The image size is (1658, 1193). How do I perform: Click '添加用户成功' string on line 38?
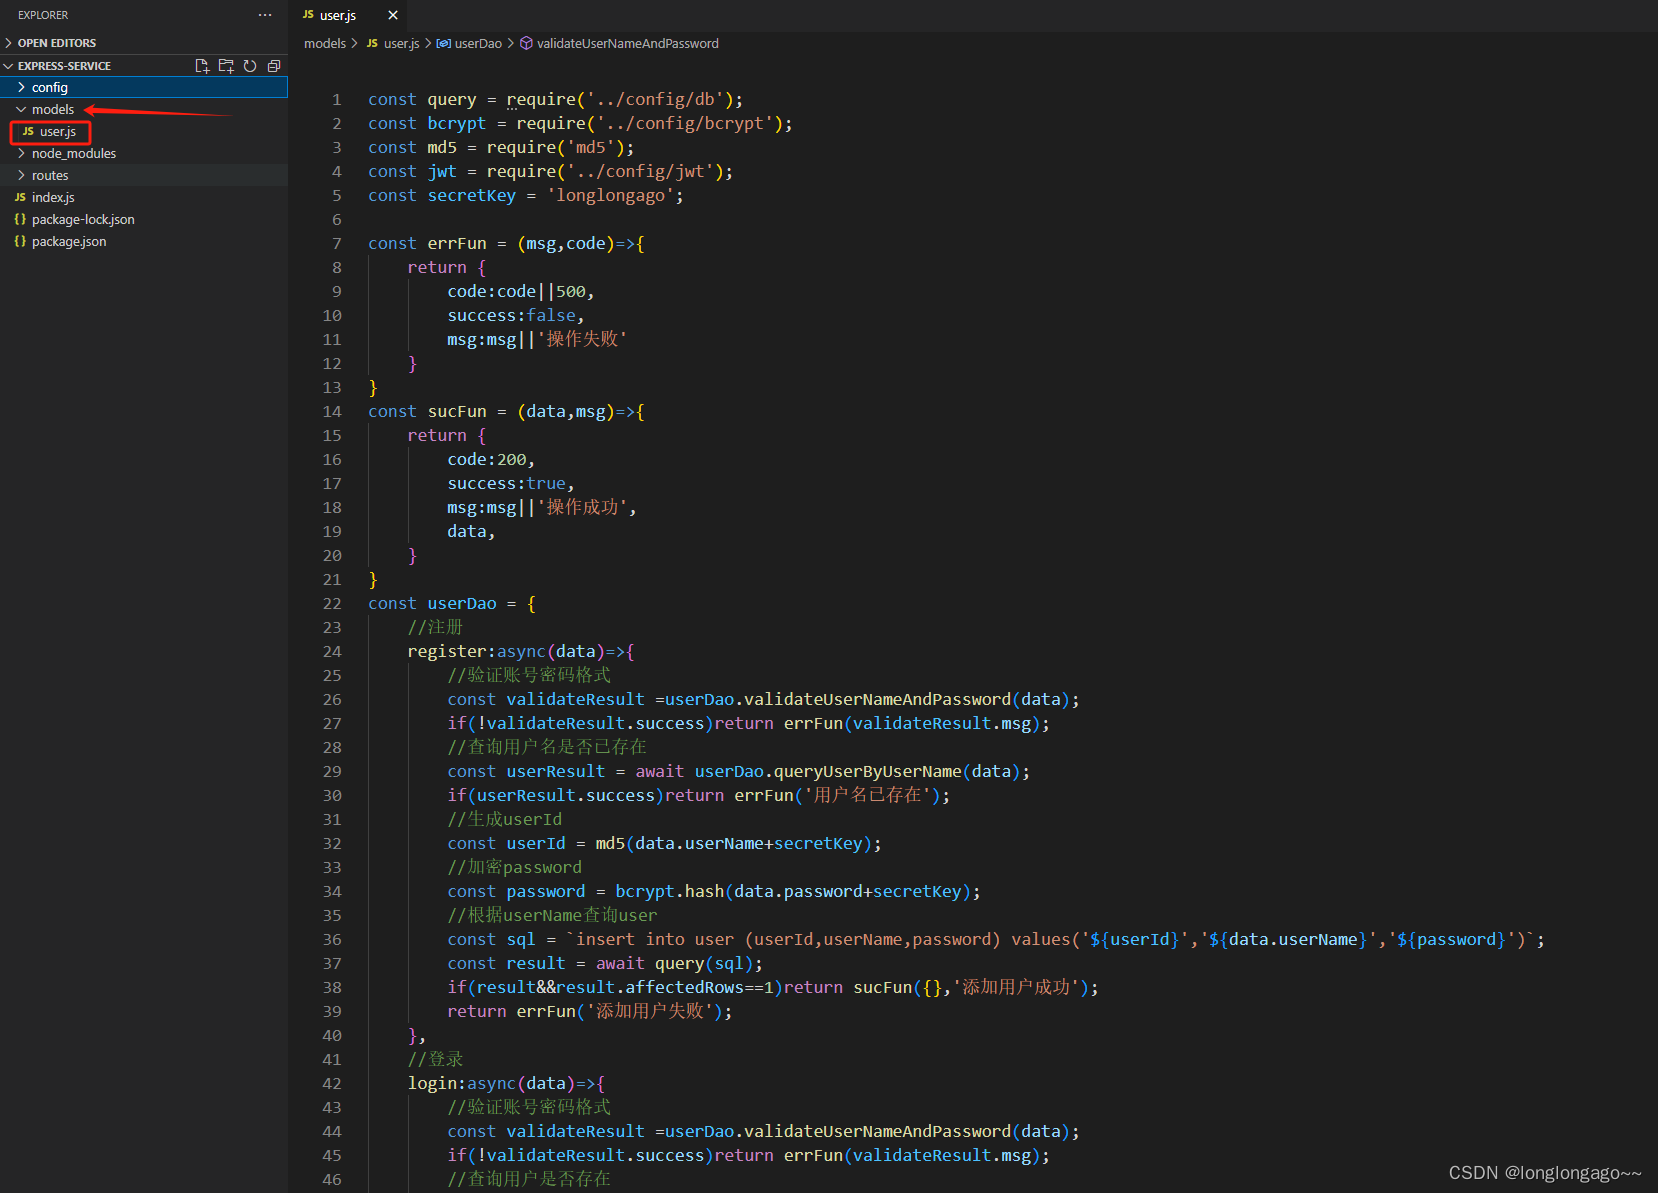coord(1015,987)
